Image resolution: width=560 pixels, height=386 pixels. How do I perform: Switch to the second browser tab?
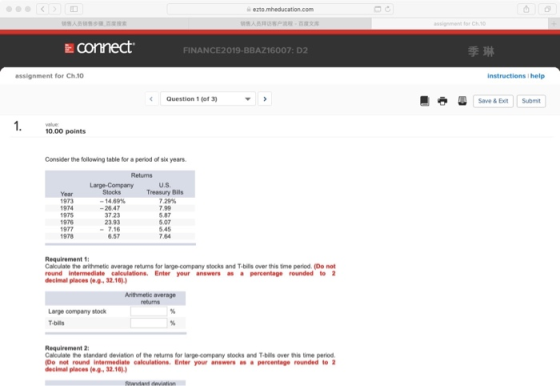click(280, 24)
